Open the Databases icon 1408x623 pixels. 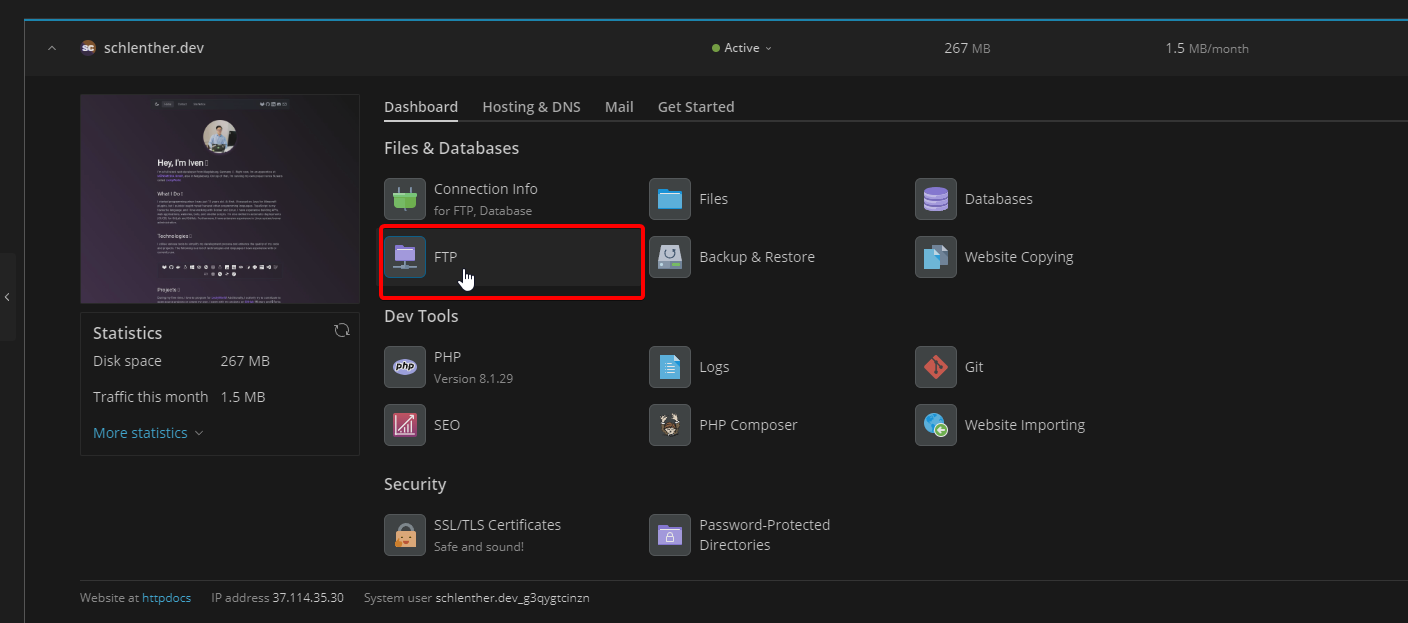935,199
